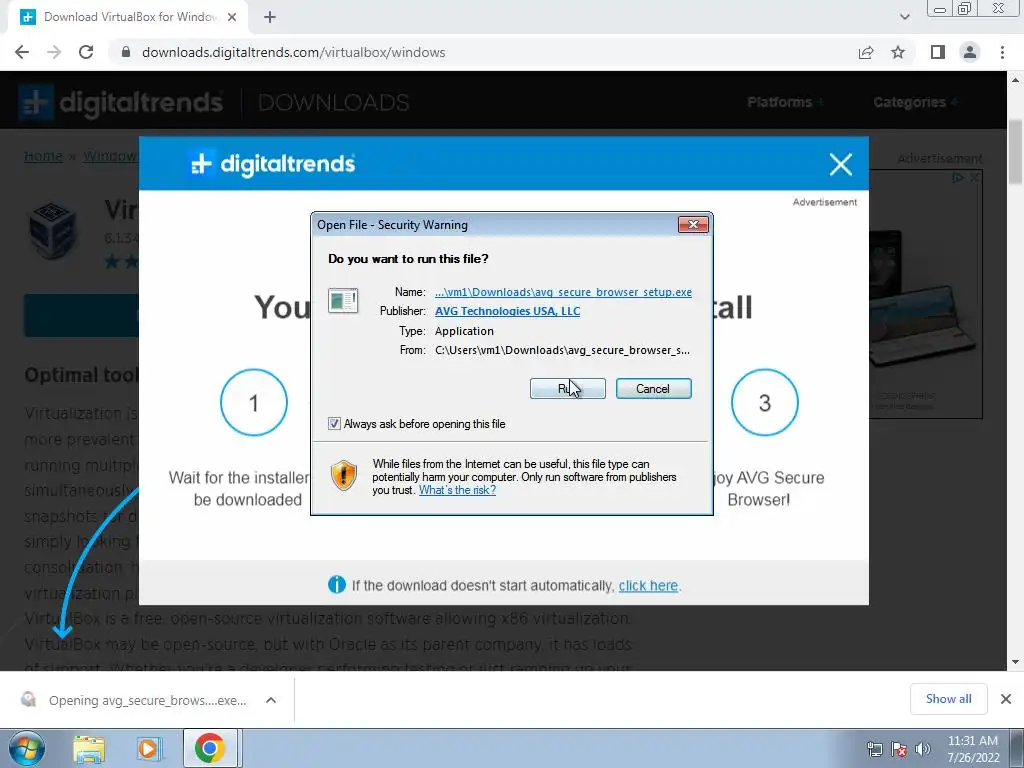
Task: Click the application file icon in dialog
Action: click(343, 300)
